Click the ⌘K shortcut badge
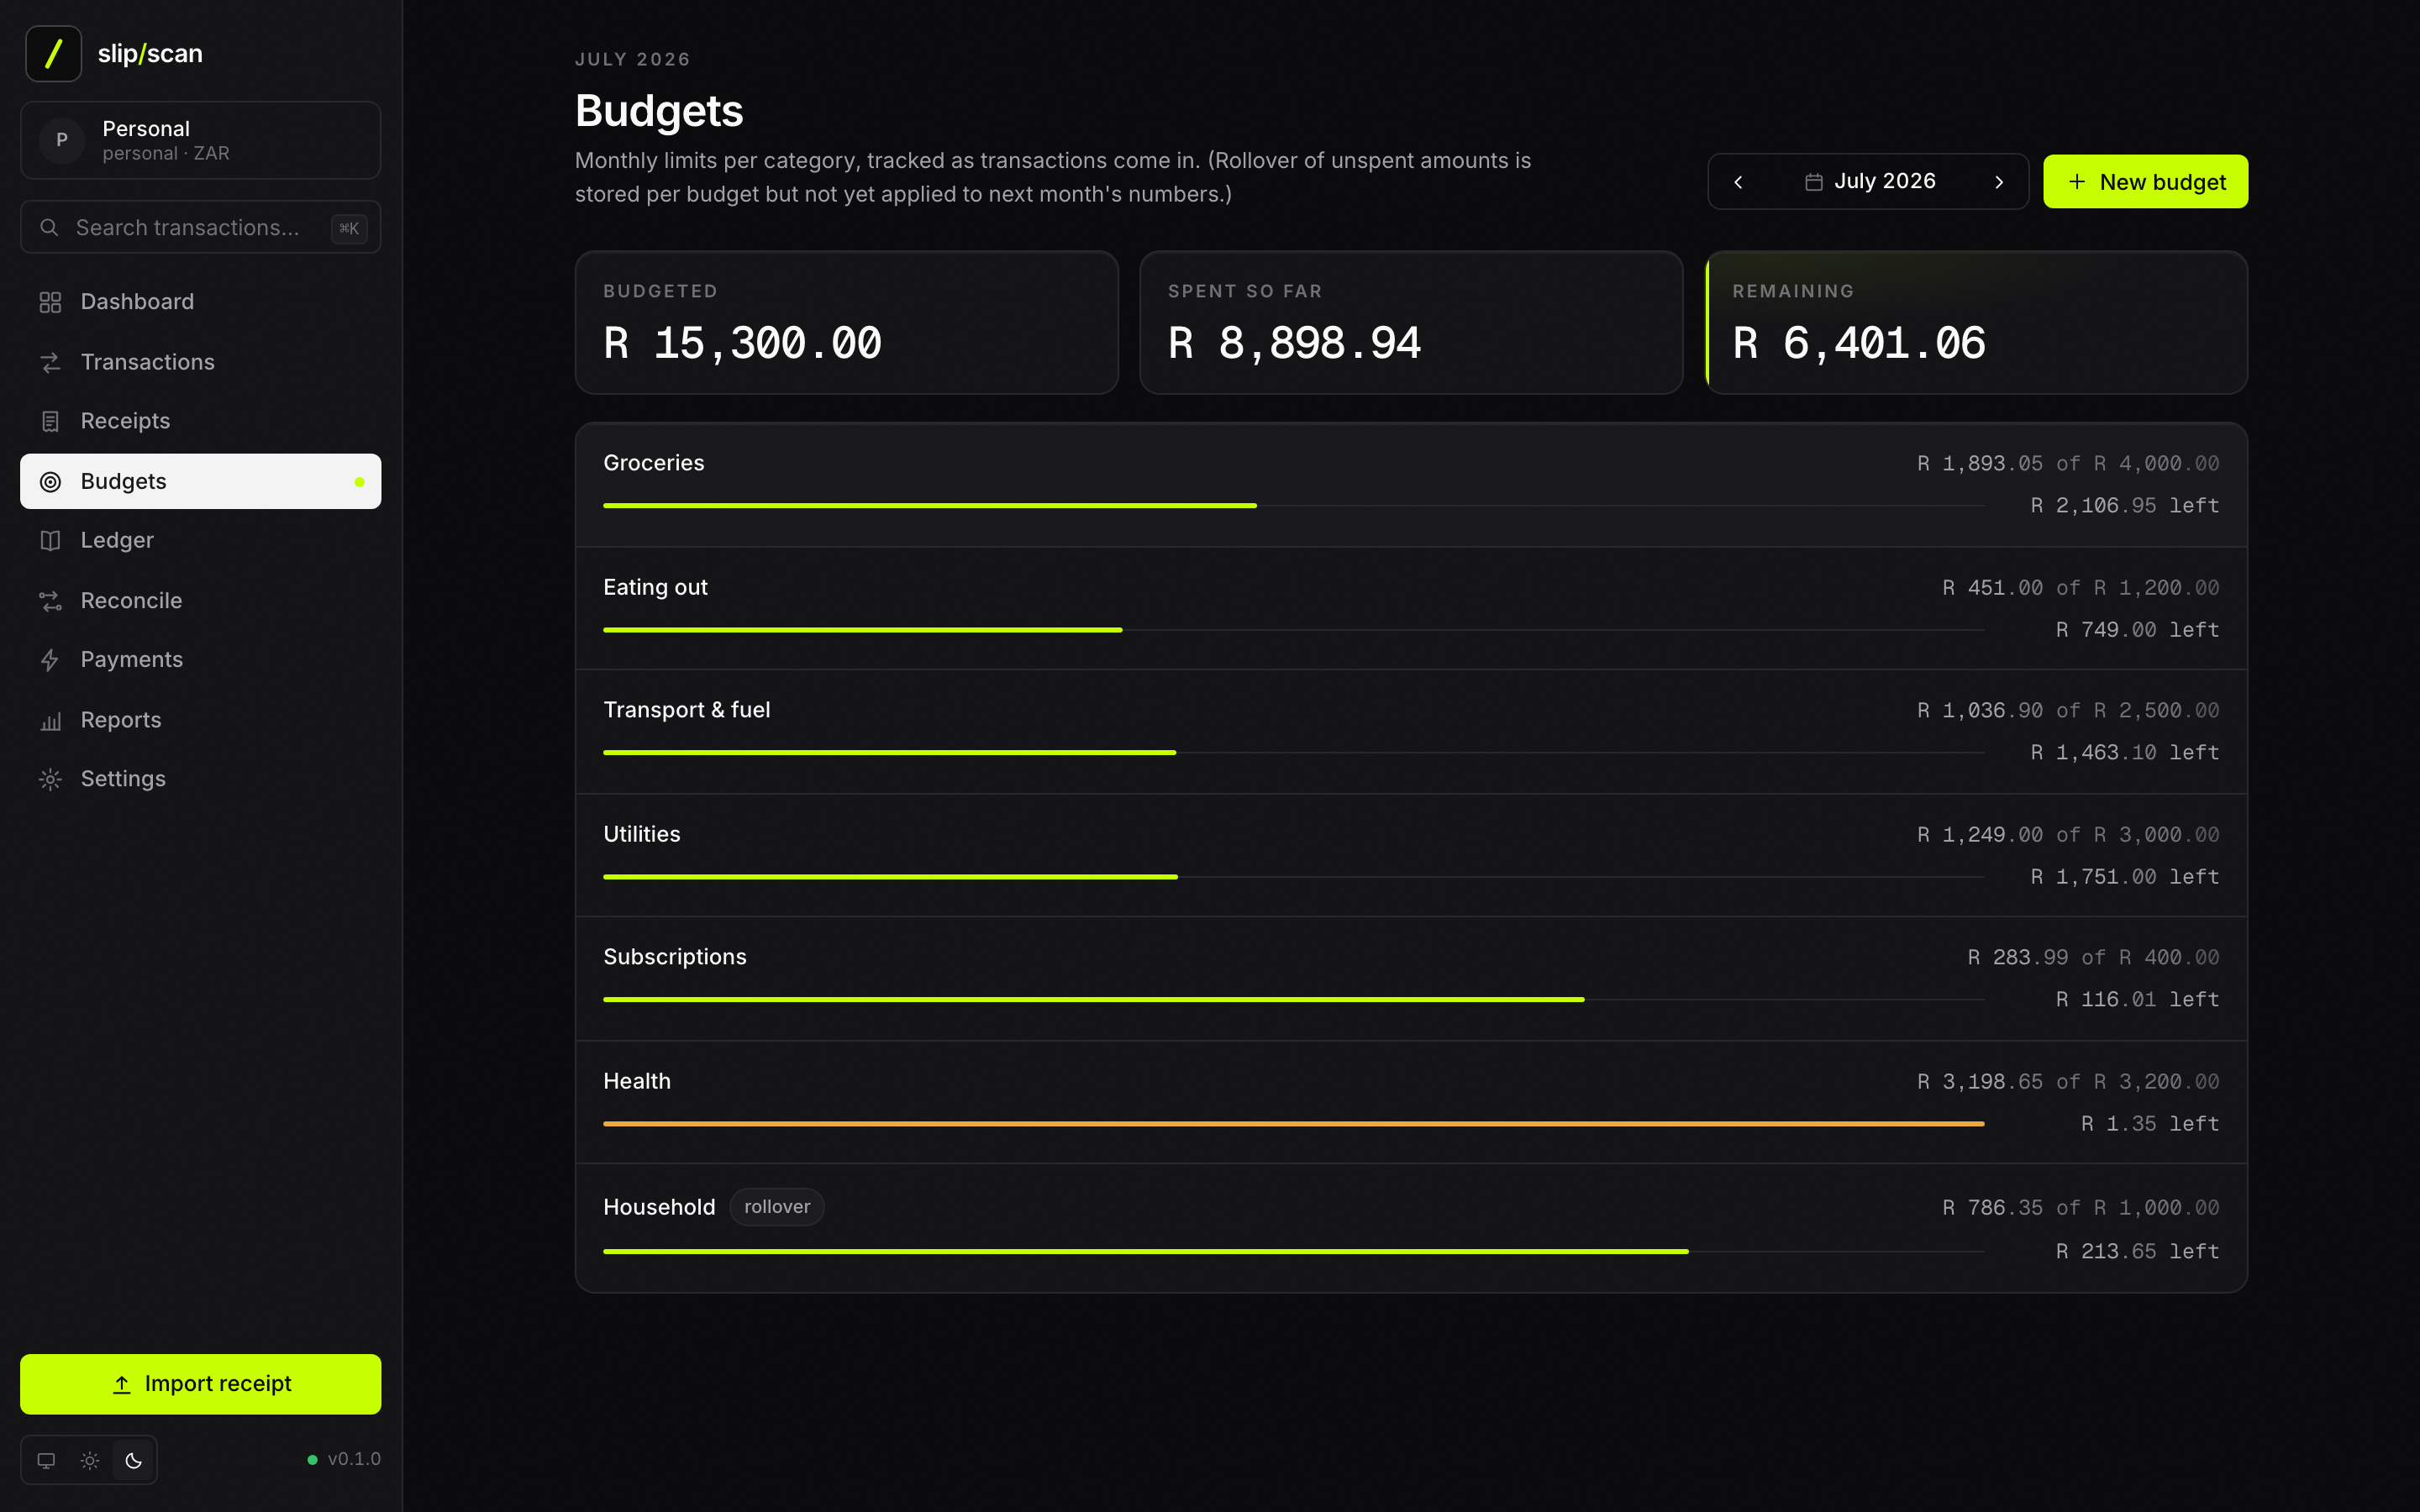 349,228
